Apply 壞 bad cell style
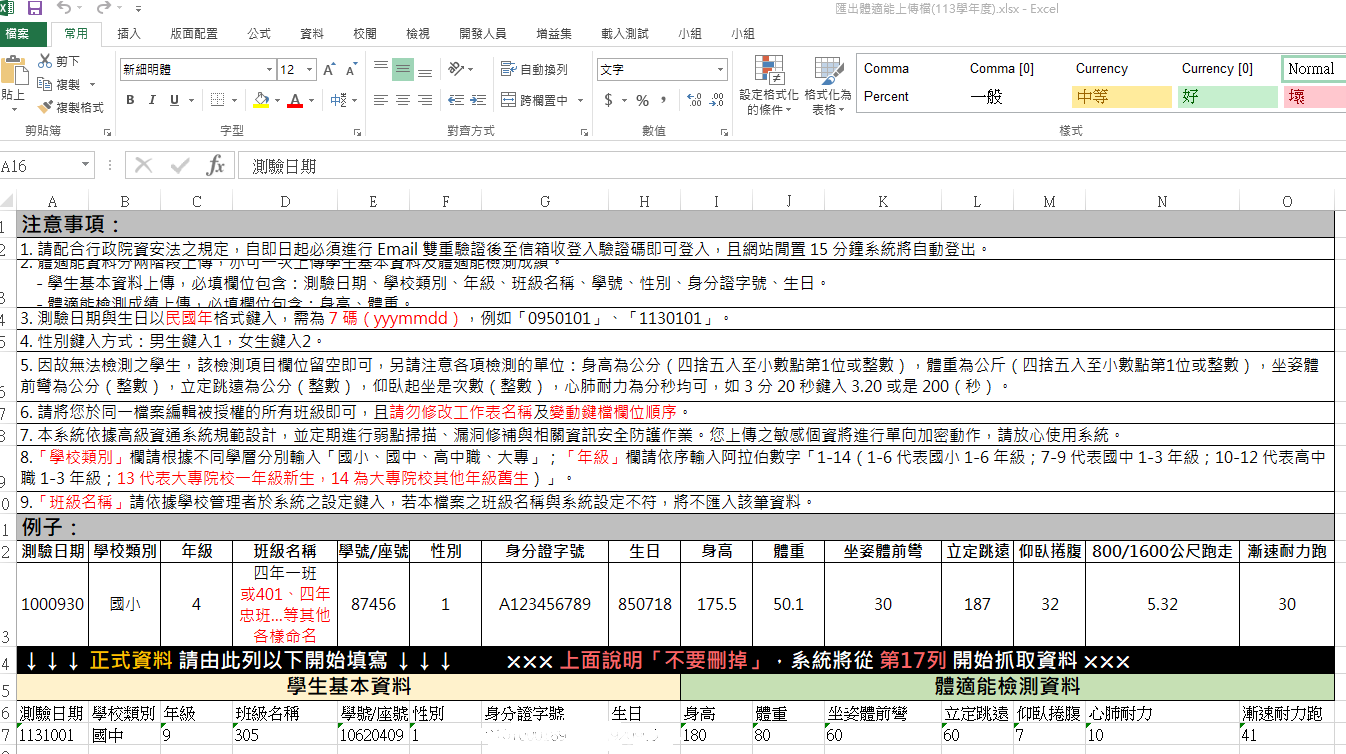 coord(1314,97)
